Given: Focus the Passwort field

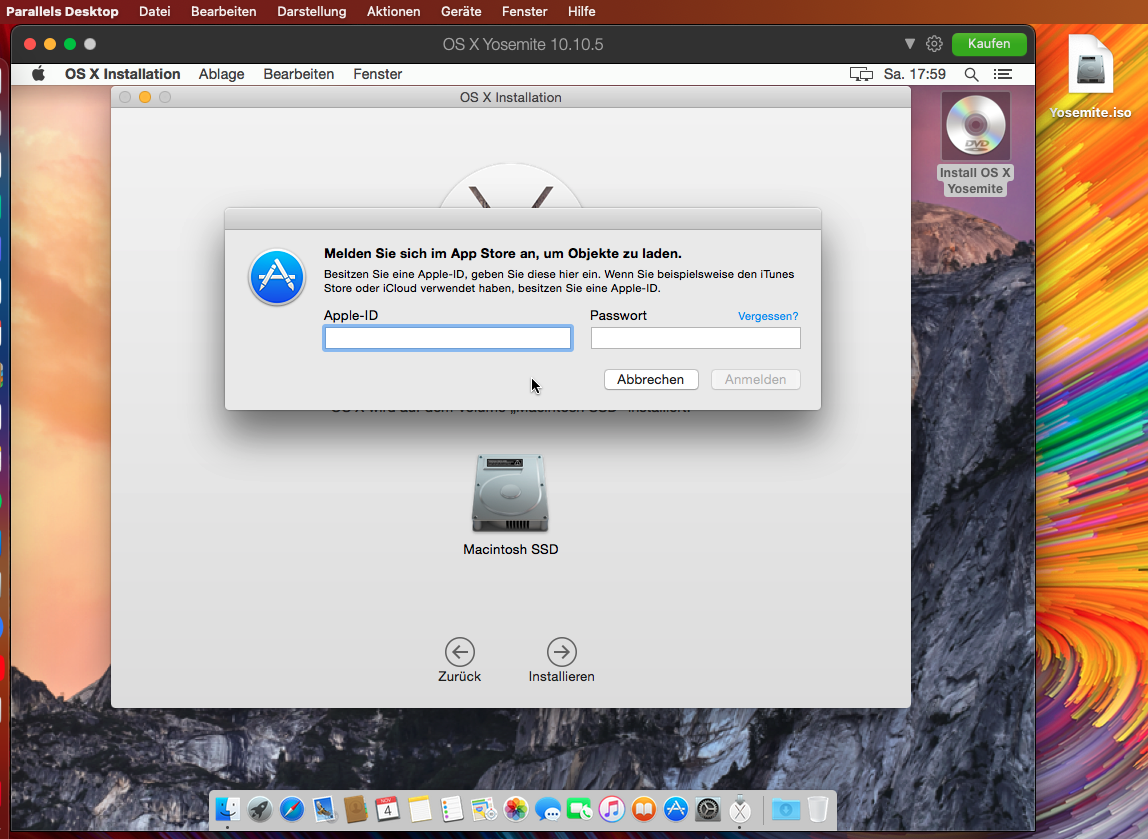Looking at the screenshot, I should (x=696, y=338).
